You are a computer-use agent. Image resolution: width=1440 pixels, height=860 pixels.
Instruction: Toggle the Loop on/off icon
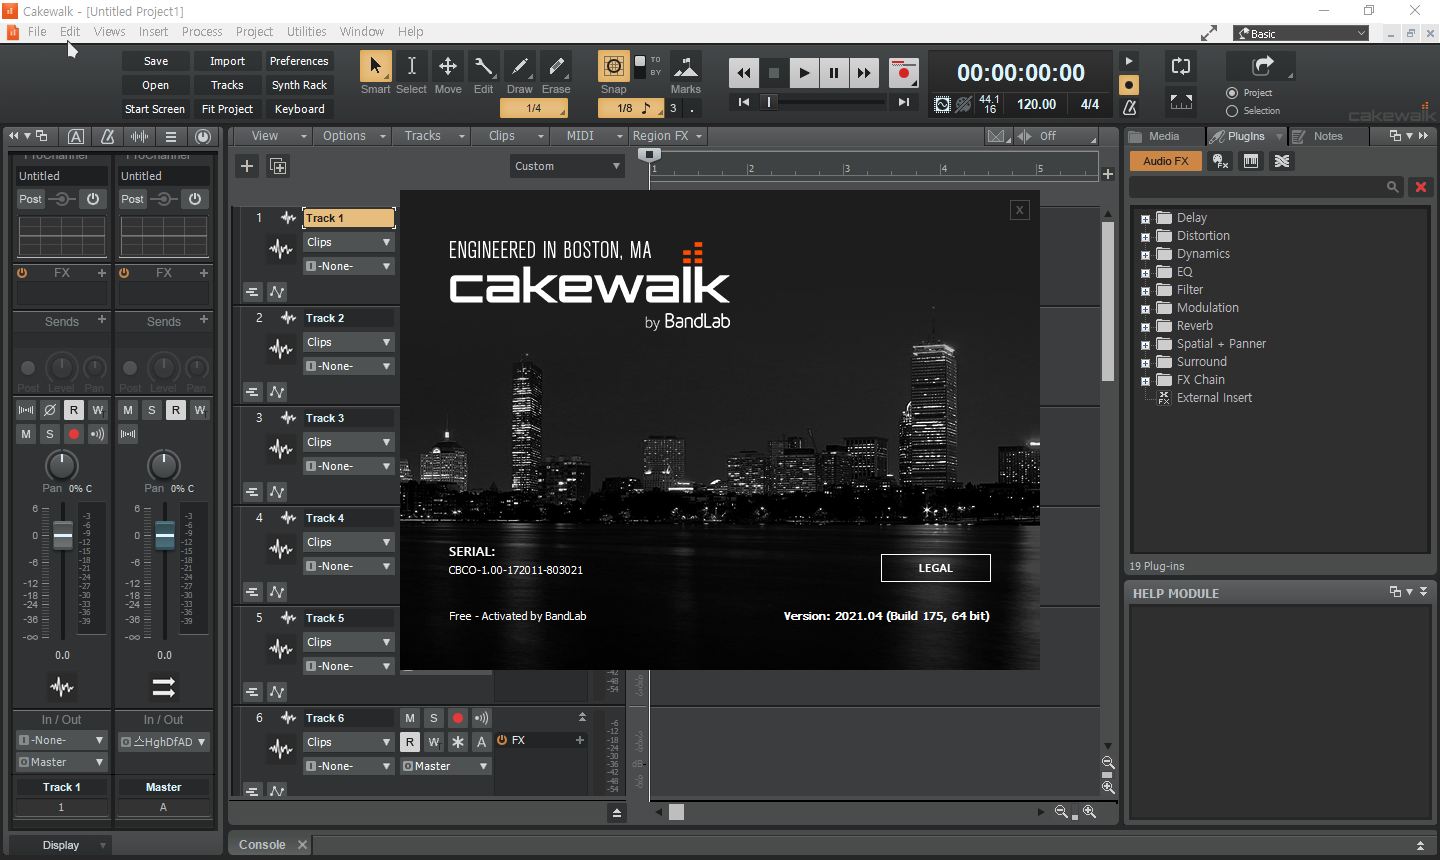[1181, 66]
